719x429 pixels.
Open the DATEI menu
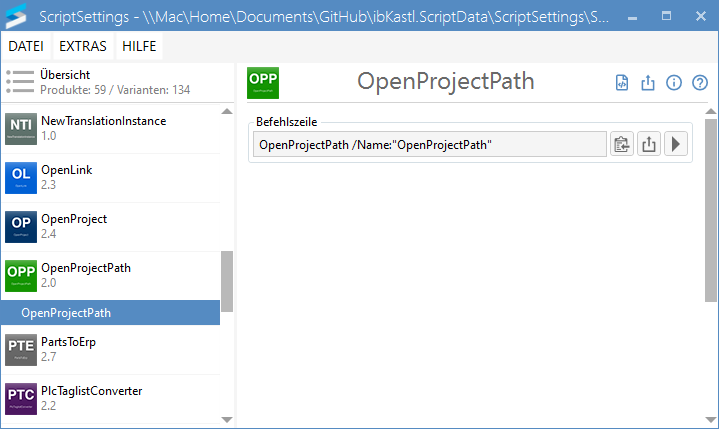coord(28,46)
